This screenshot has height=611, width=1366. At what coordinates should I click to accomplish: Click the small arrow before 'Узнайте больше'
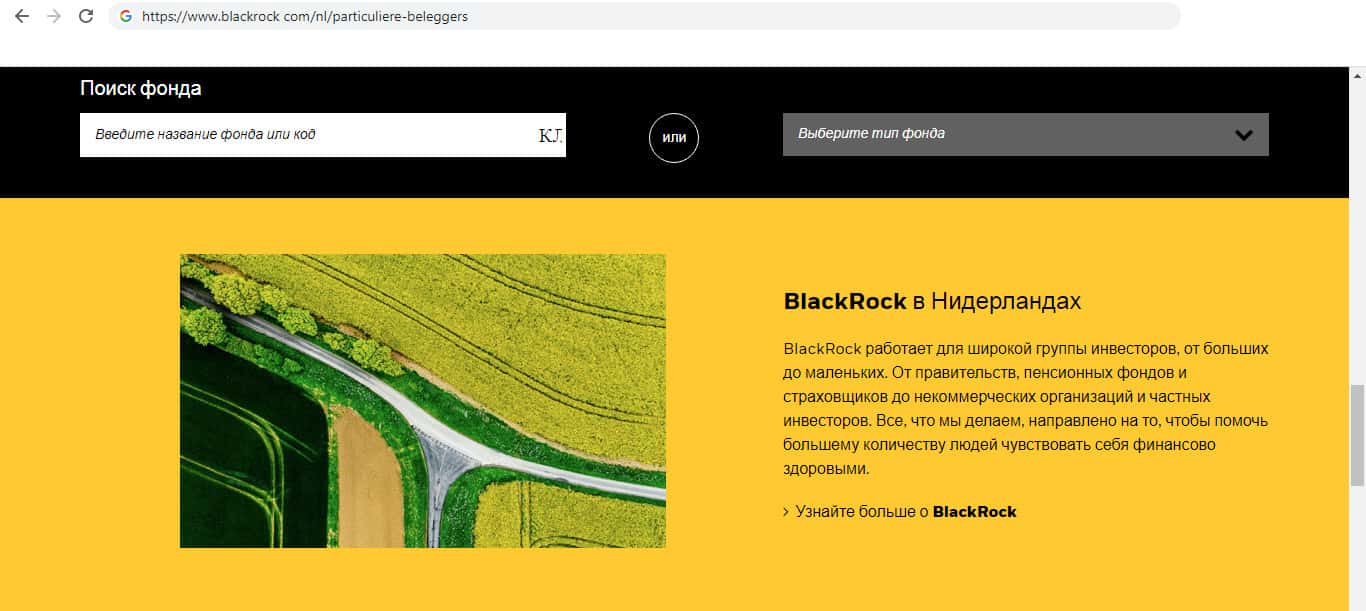point(786,512)
